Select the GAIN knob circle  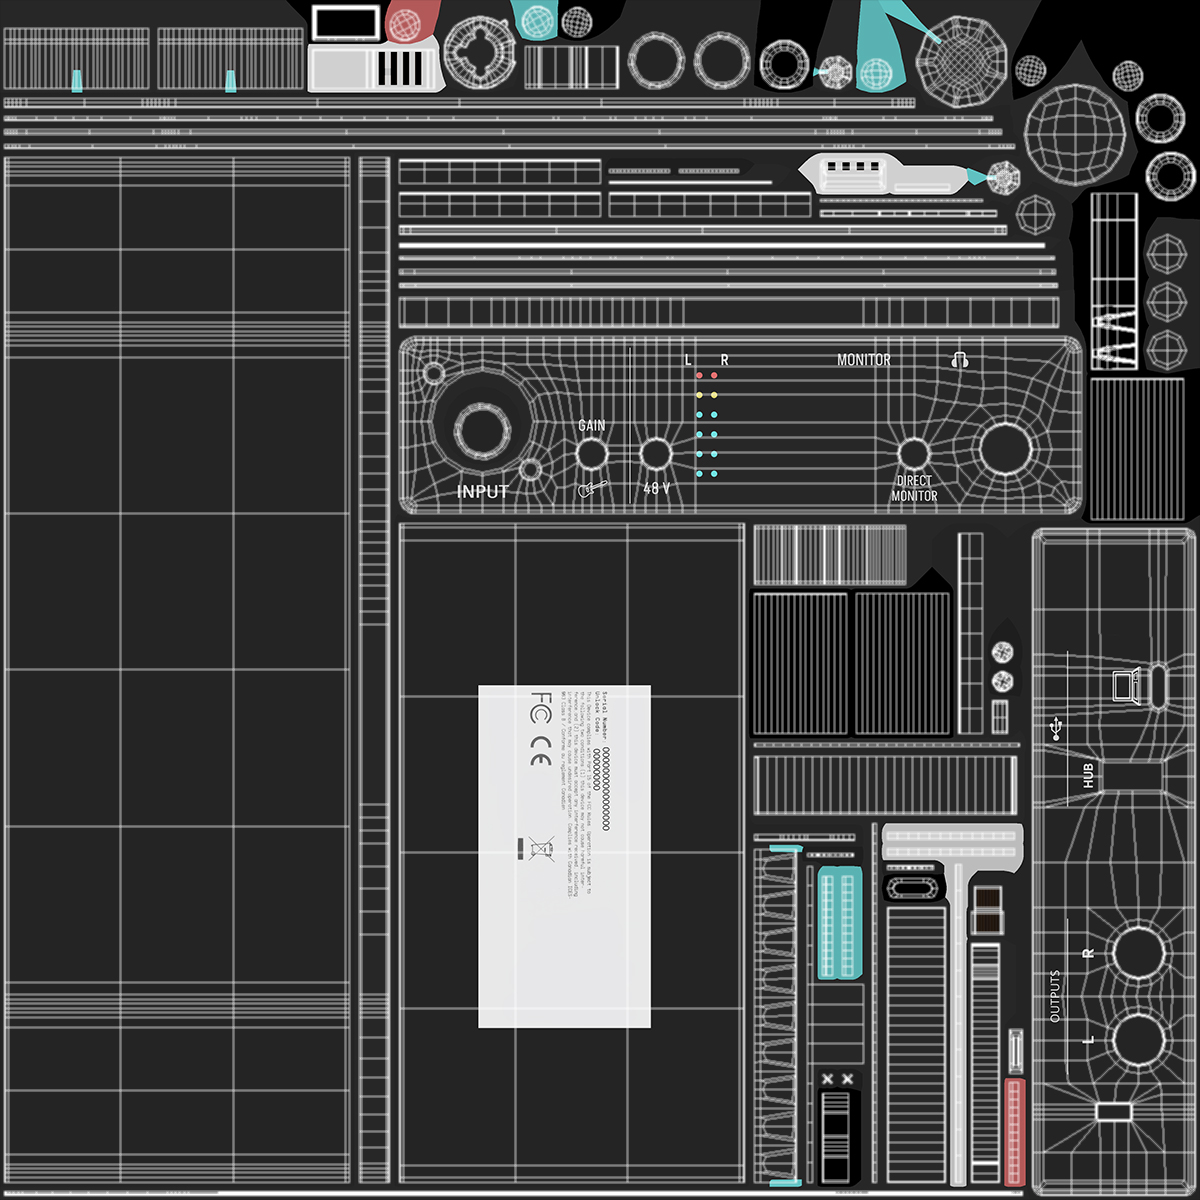(x=591, y=454)
